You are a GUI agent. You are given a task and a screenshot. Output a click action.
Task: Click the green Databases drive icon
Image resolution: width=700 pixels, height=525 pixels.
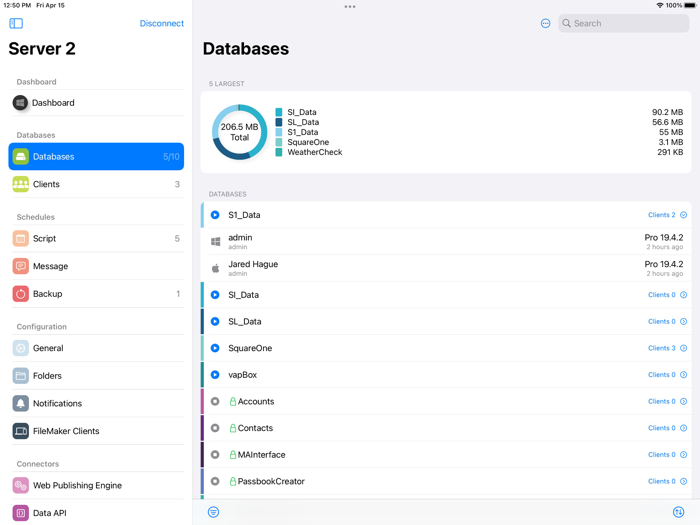click(x=21, y=156)
